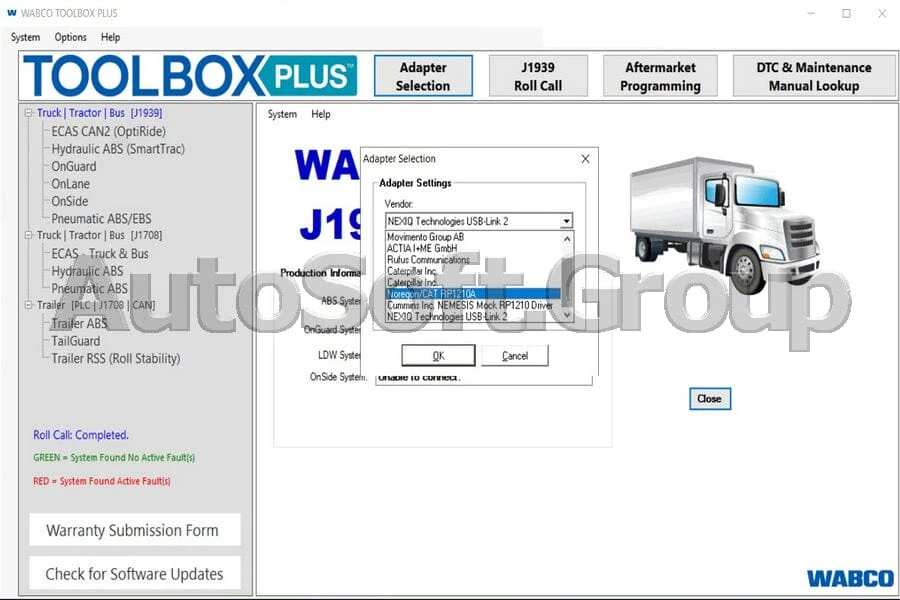Collapse the Truck | Tractor | Bus [J1708] node
This screenshot has width=900, height=600.
[x=28, y=235]
